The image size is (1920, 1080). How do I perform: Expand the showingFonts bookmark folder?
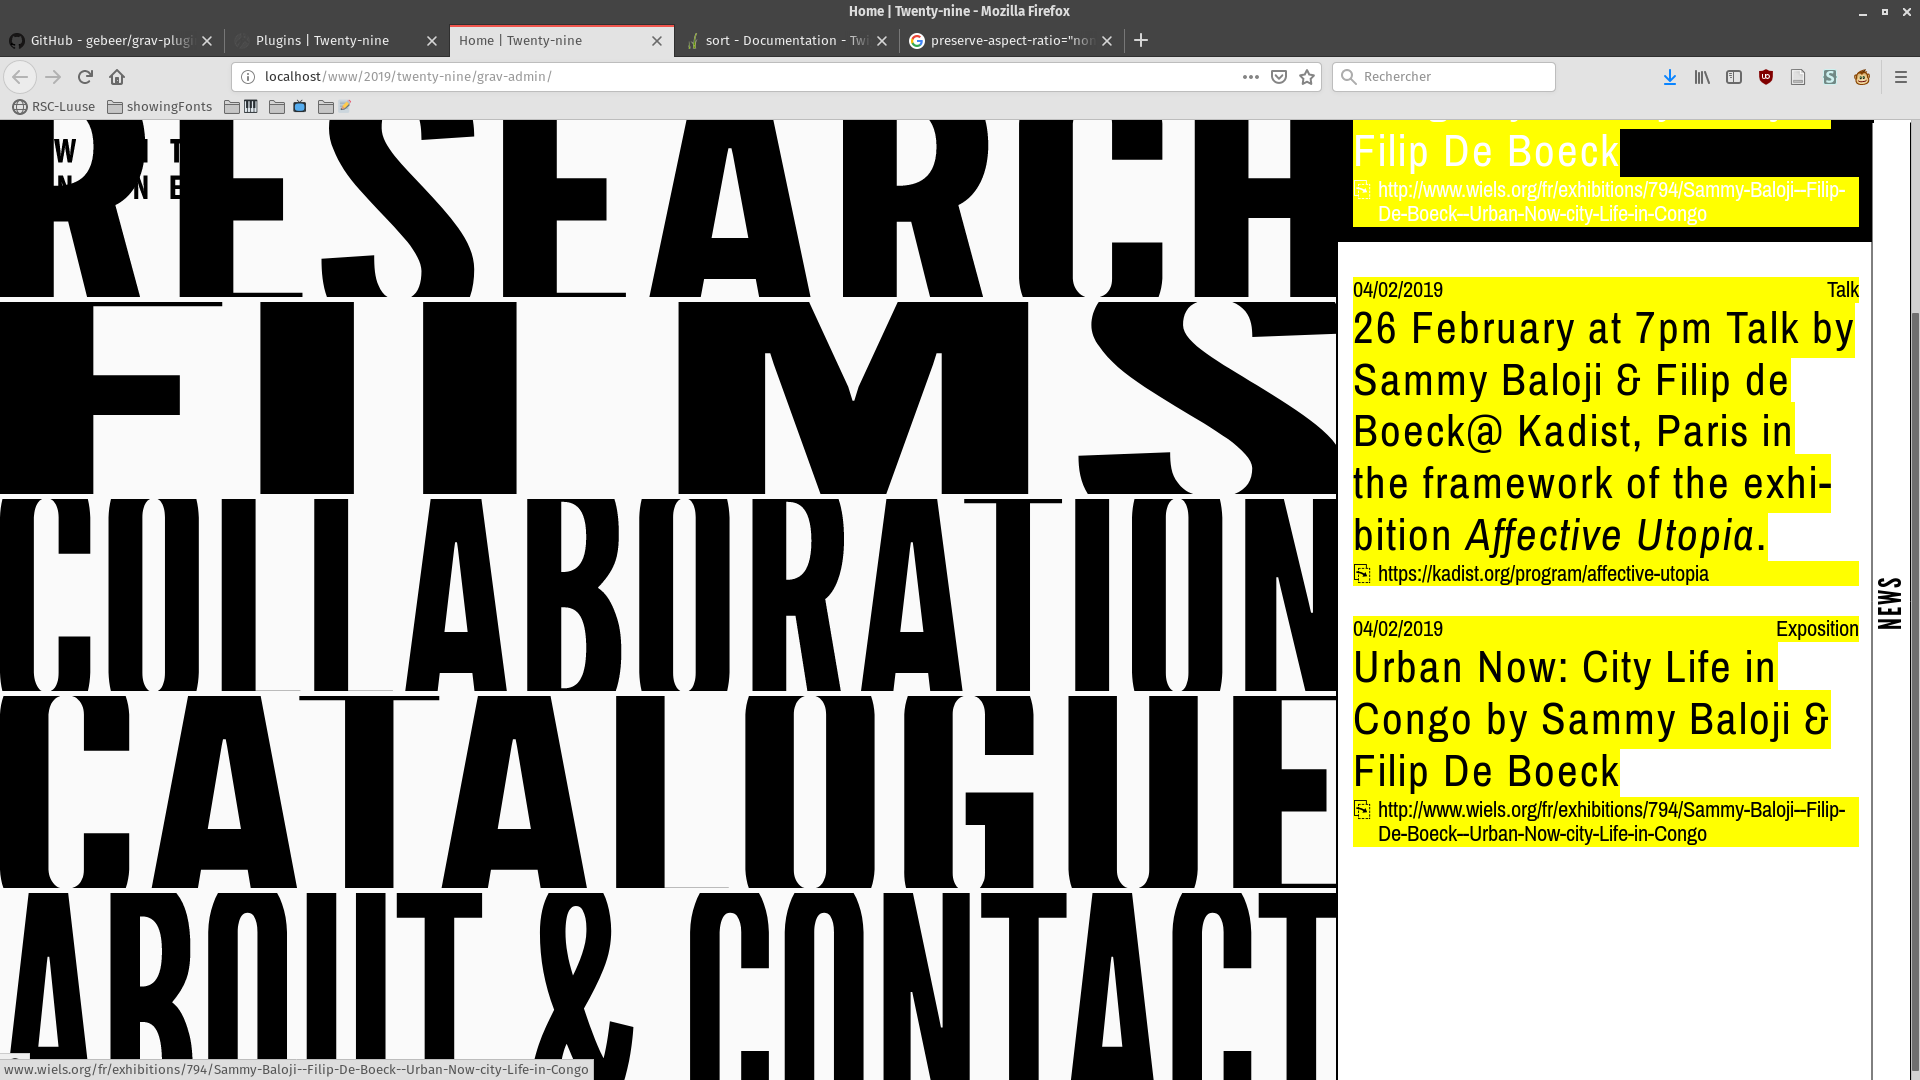coord(160,106)
